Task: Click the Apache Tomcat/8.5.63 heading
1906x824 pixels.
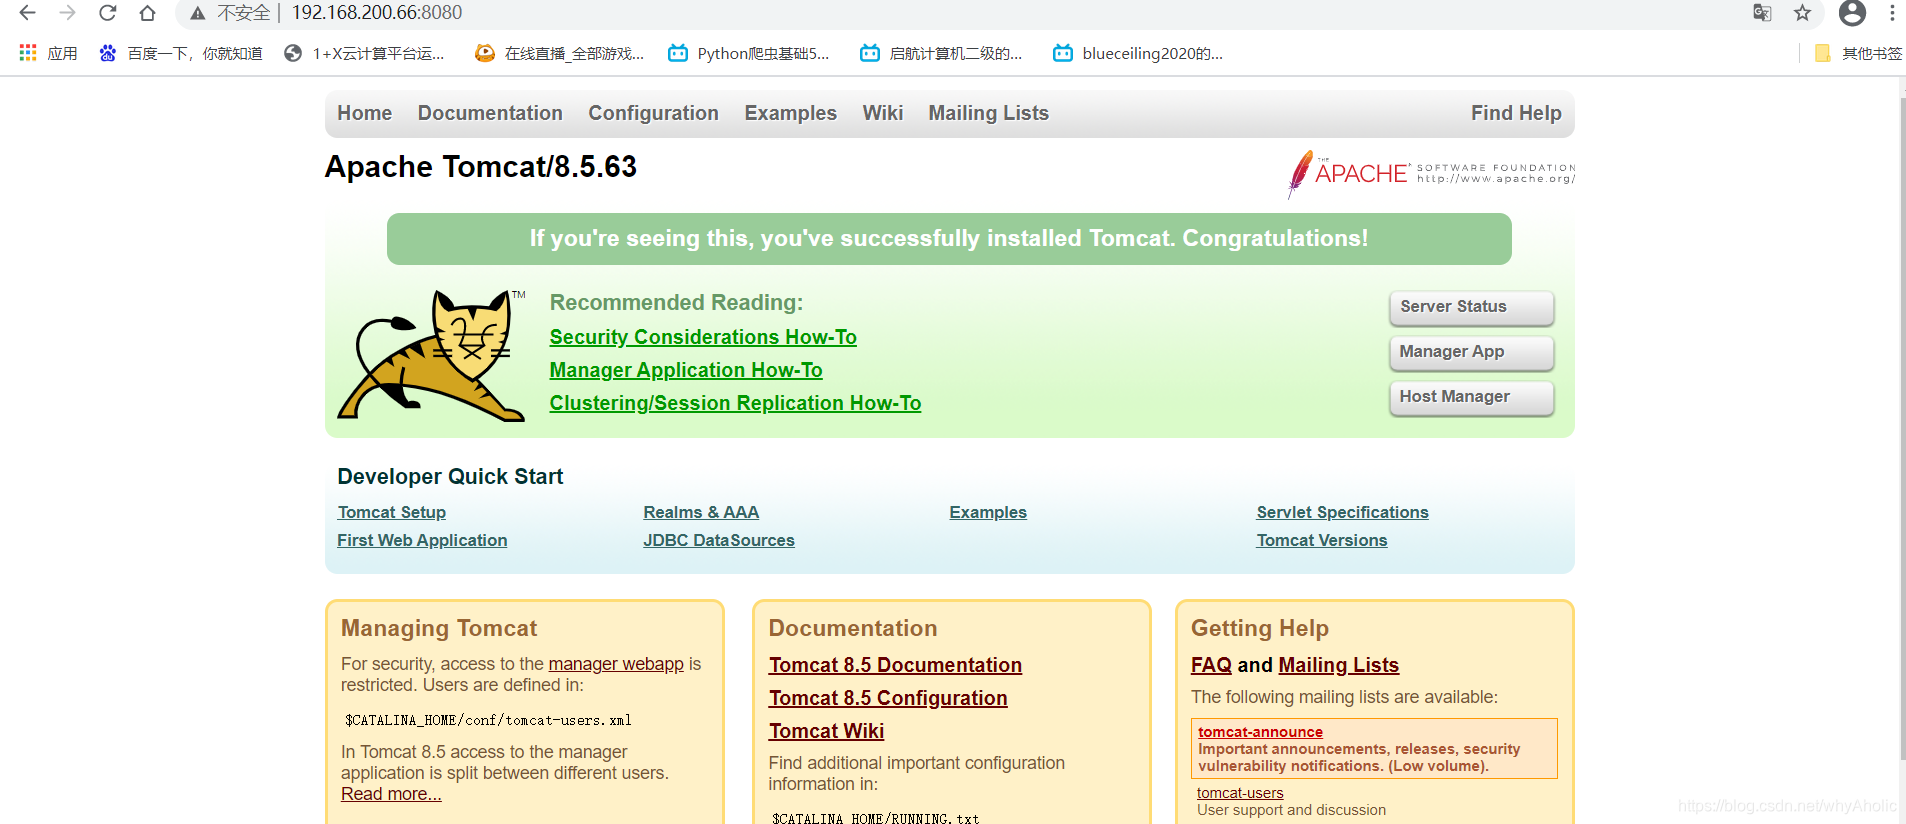Action: click(x=481, y=166)
